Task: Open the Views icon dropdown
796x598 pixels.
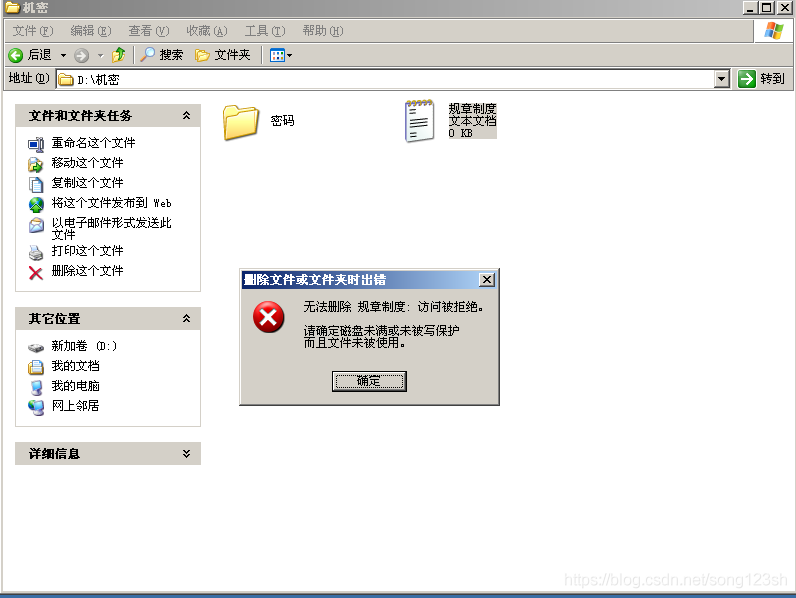Action: point(281,55)
